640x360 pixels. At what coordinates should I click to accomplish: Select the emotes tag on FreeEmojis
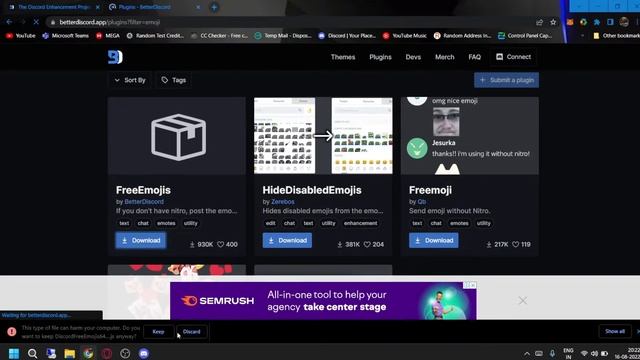point(166,223)
